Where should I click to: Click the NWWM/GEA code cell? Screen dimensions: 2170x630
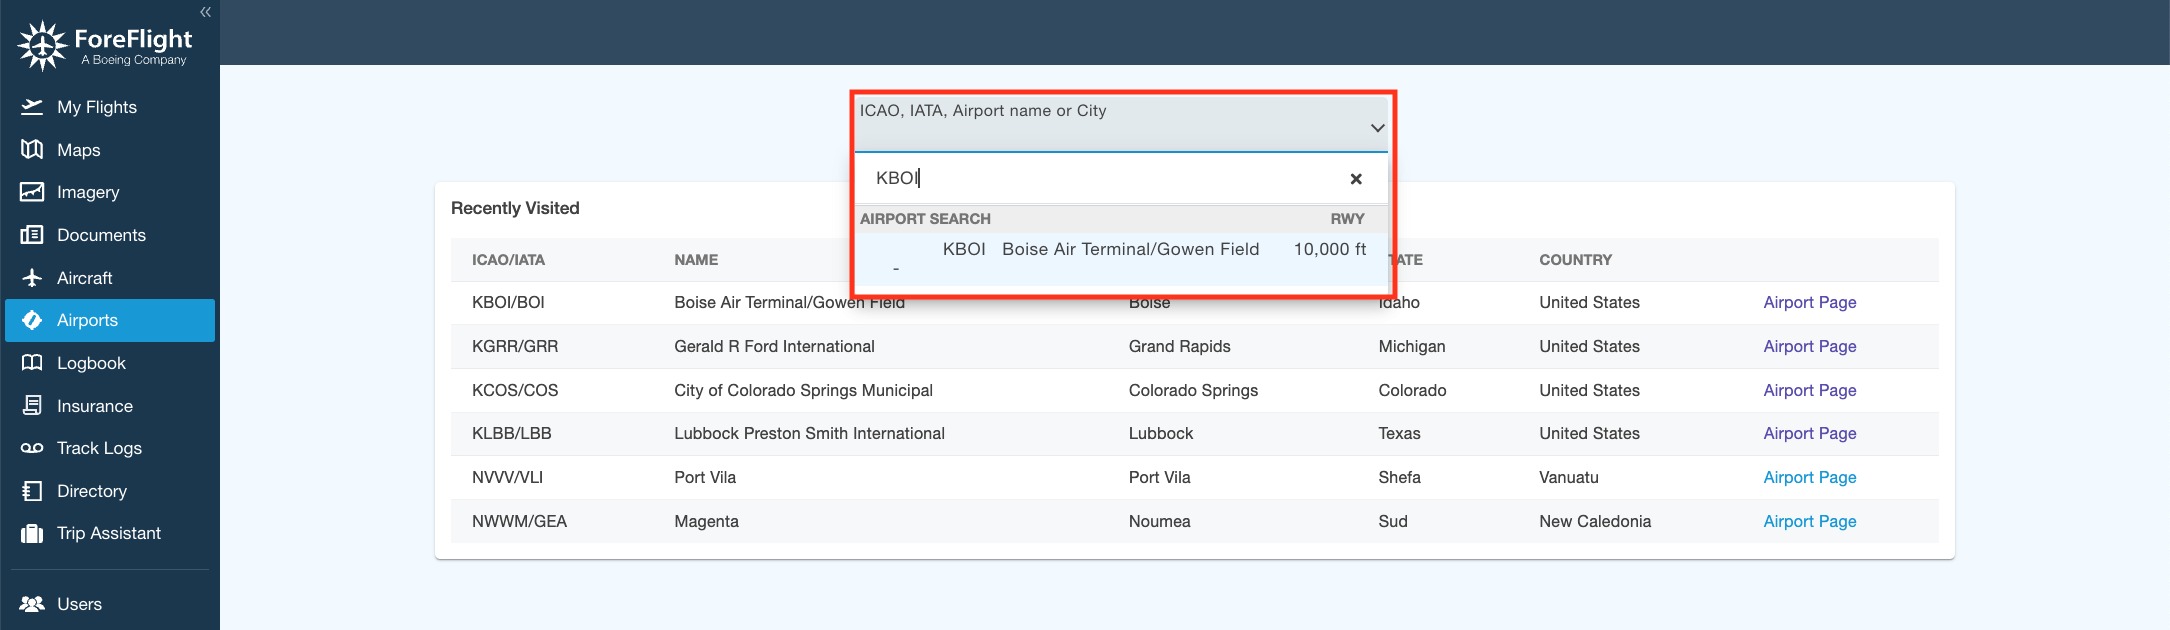(x=519, y=521)
